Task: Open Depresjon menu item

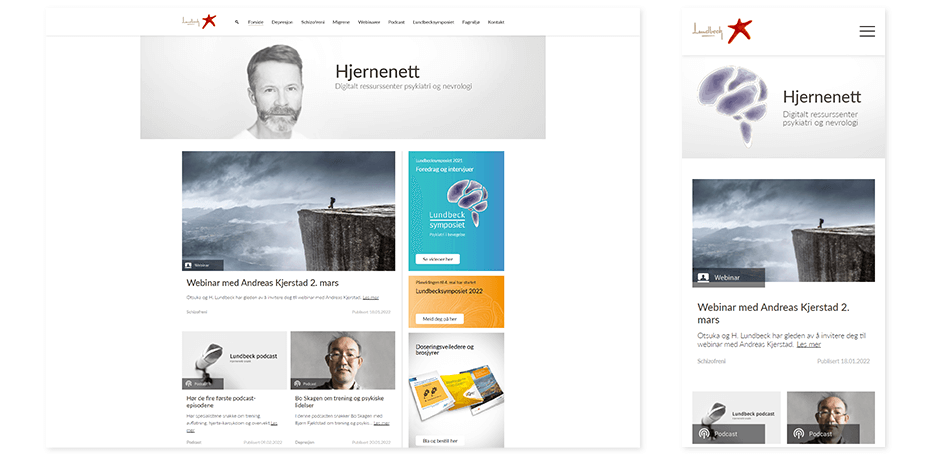Action: pos(282,22)
